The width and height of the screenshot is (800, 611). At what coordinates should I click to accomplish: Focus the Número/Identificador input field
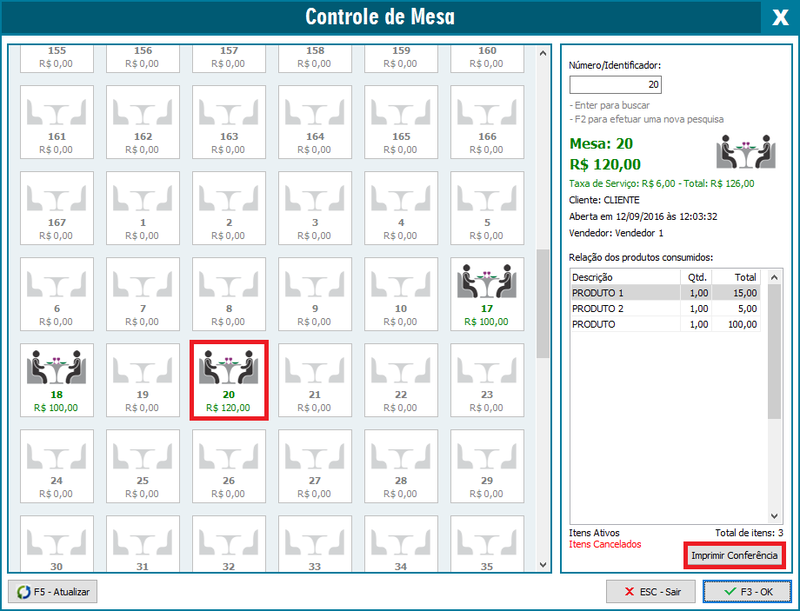pos(615,85)
